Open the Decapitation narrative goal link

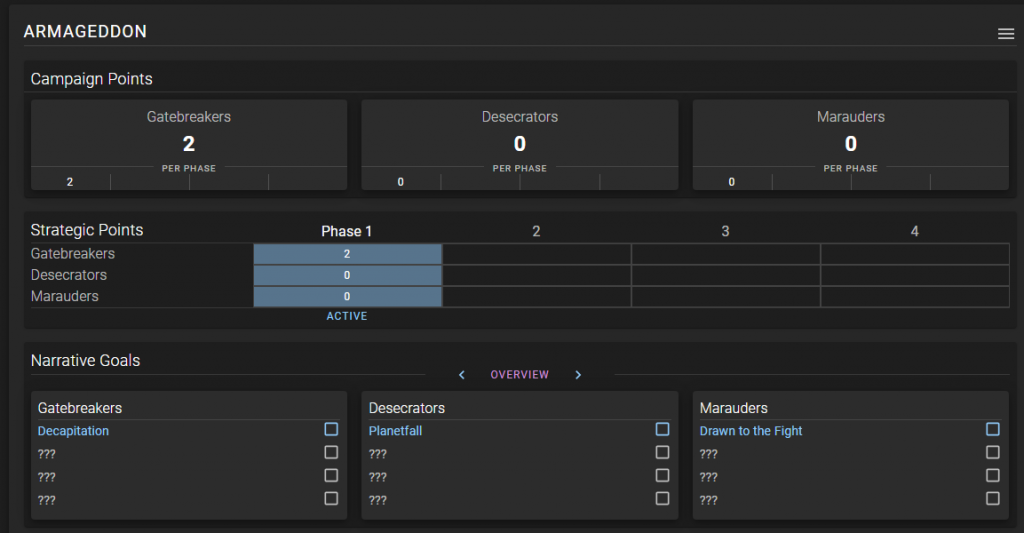pos(73,431)
